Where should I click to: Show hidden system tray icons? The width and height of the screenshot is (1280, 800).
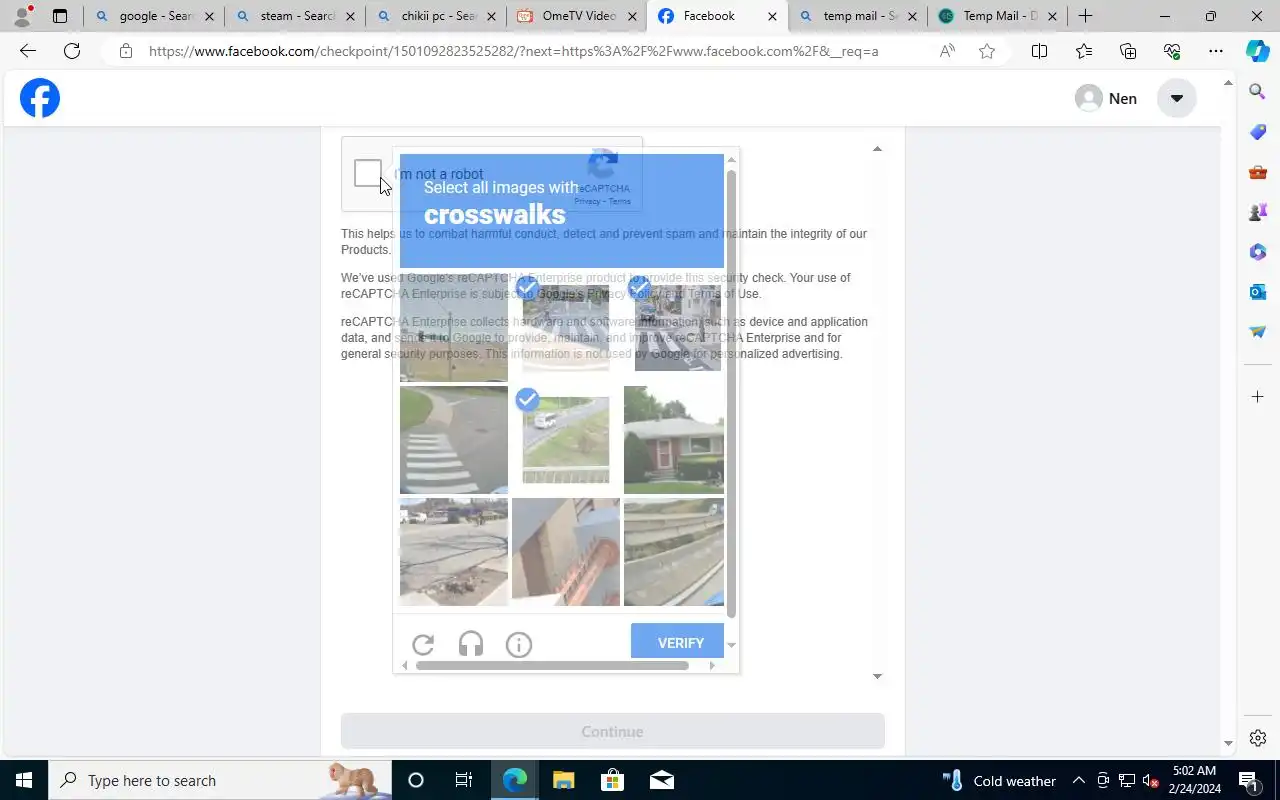pyautogui.click(x=1079, y=780)
